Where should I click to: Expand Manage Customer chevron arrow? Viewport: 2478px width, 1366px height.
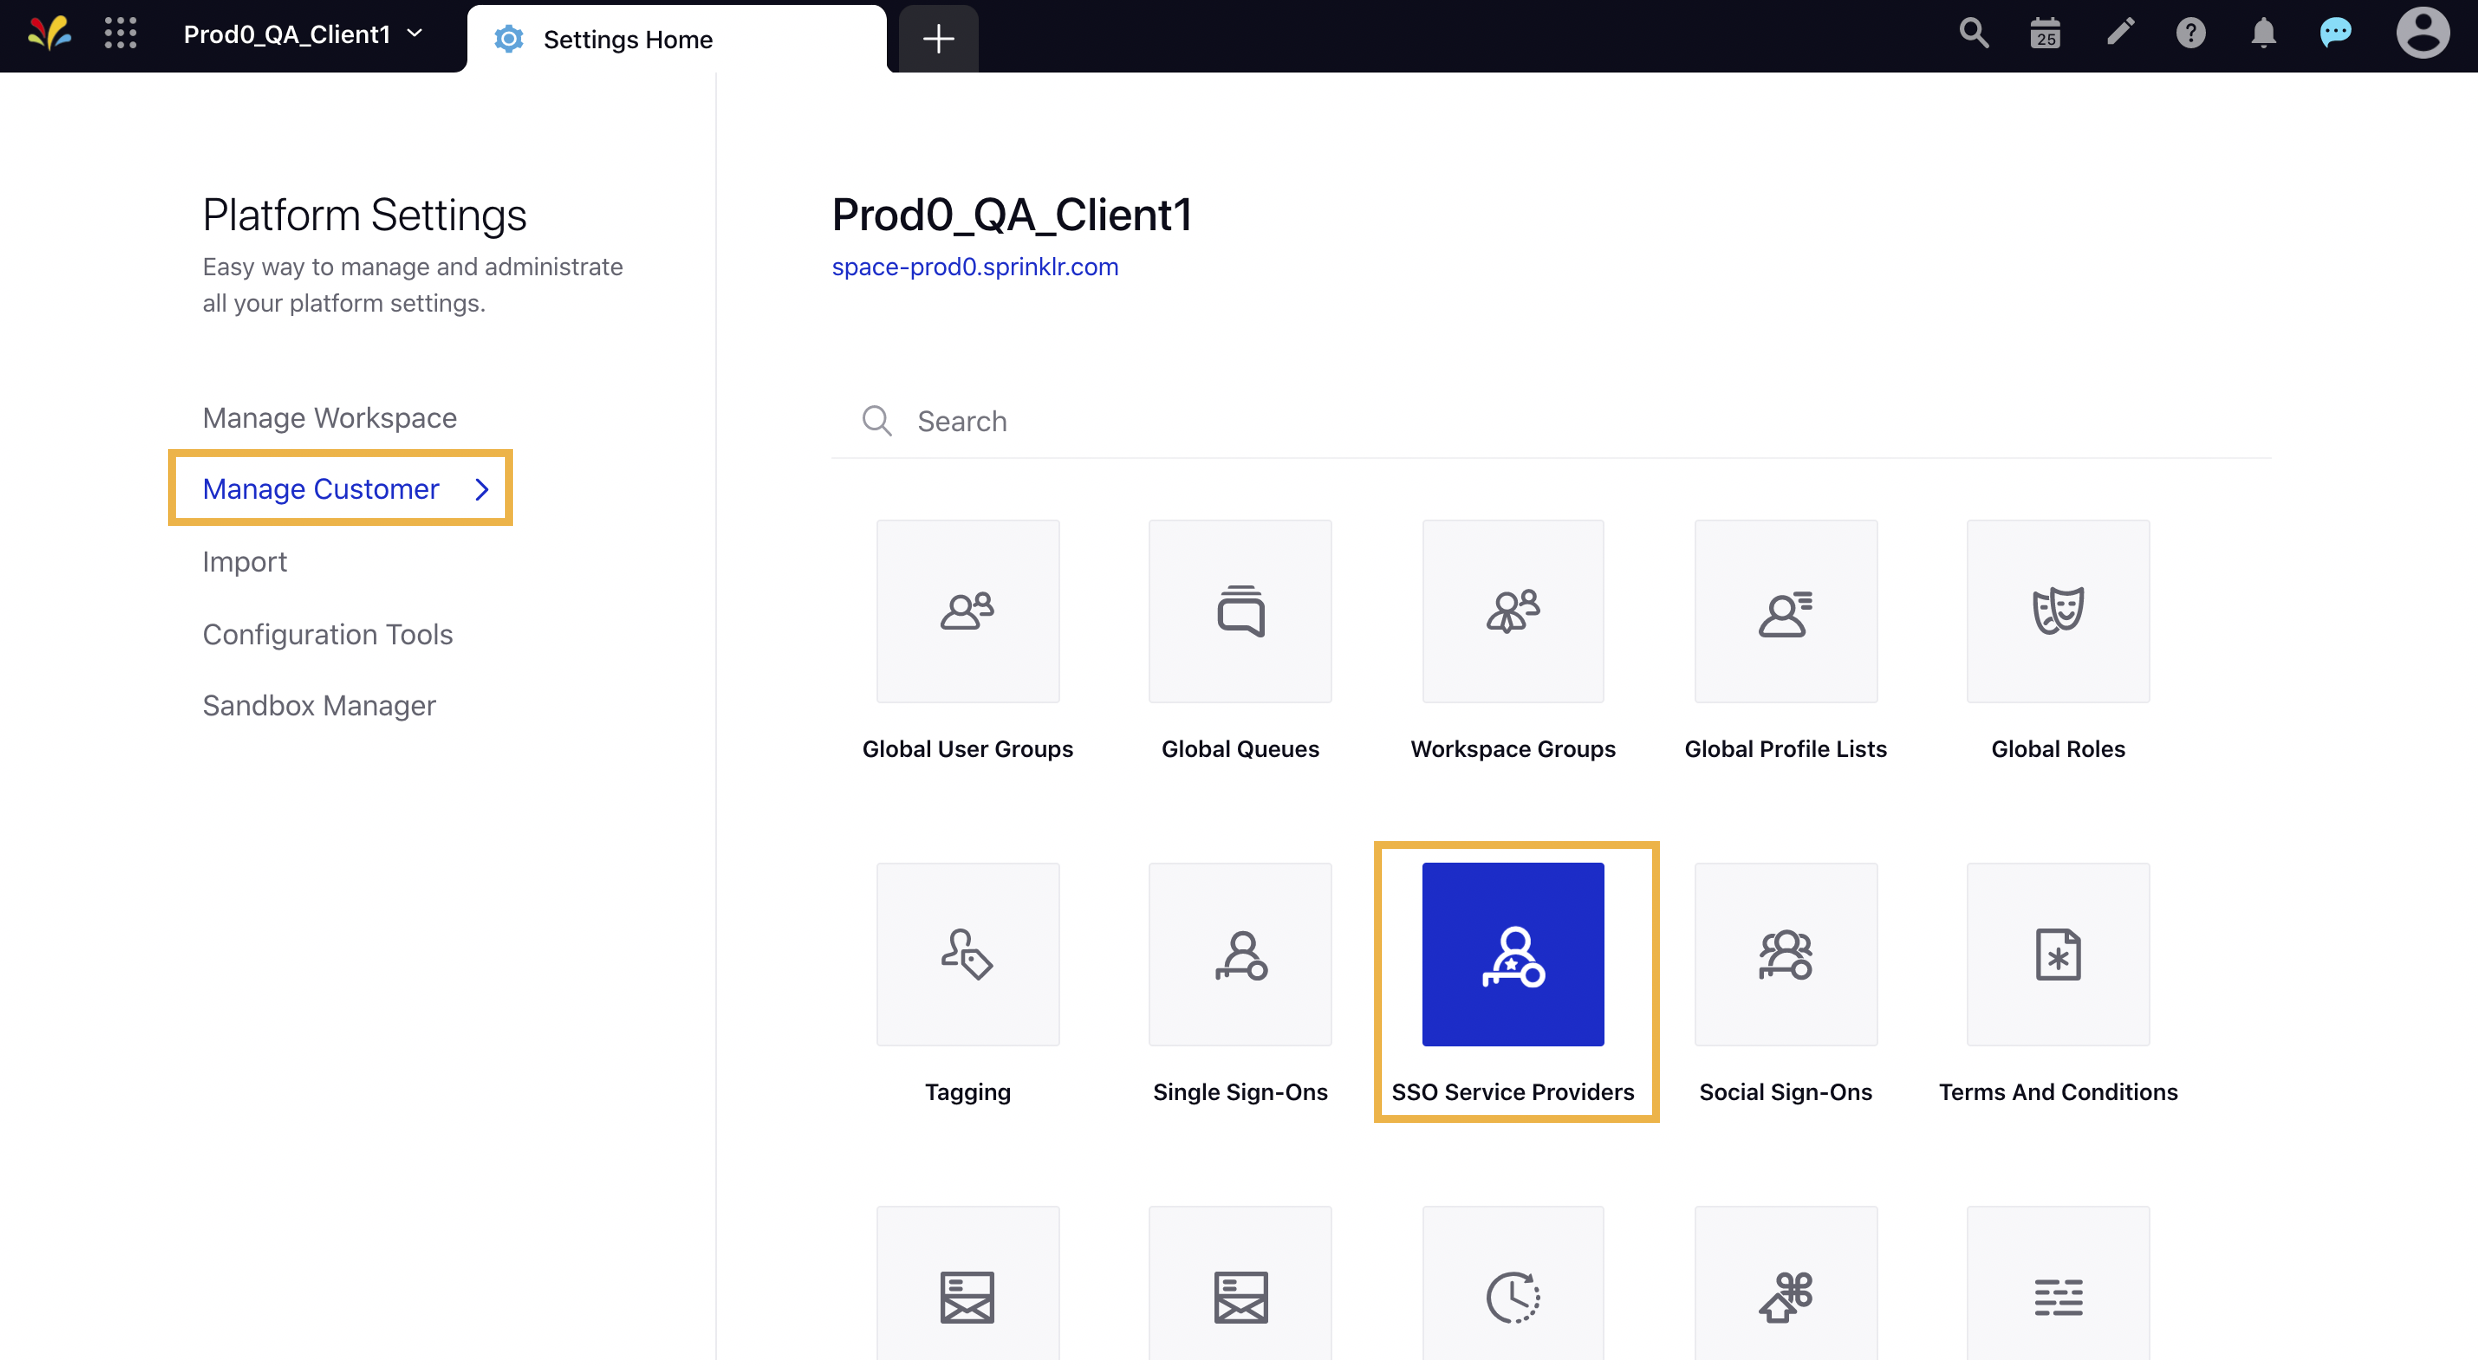[x=482, y=489]
